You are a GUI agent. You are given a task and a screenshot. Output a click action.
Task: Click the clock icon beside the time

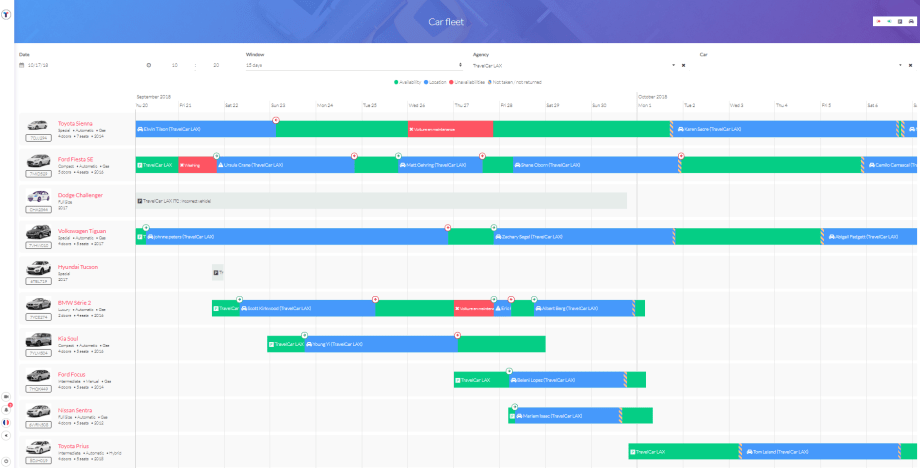pos(148,65)
